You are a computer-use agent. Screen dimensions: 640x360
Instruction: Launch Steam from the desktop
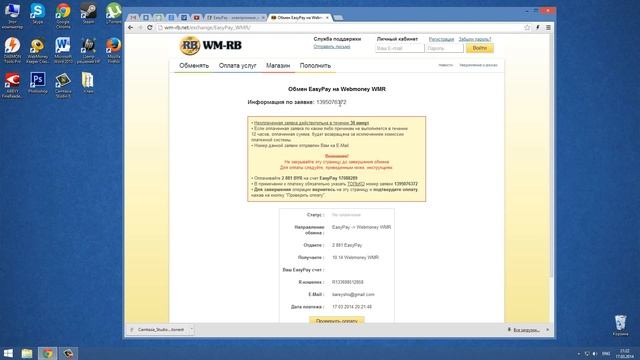tap(88, 14)
